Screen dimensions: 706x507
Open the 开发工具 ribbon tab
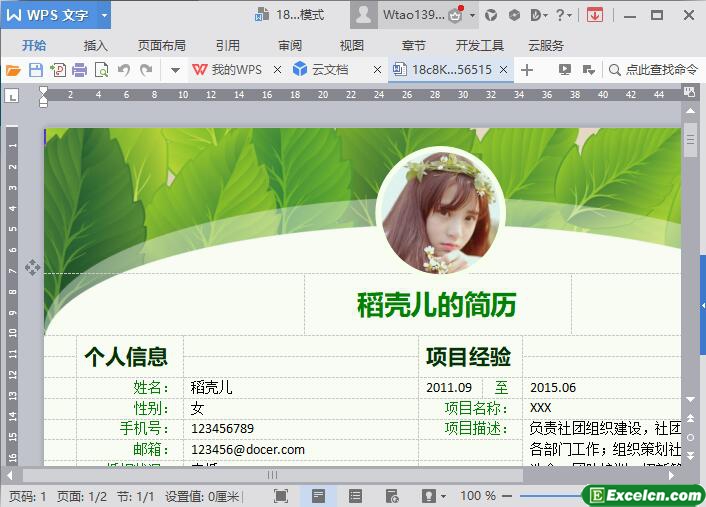click(480, 45)
